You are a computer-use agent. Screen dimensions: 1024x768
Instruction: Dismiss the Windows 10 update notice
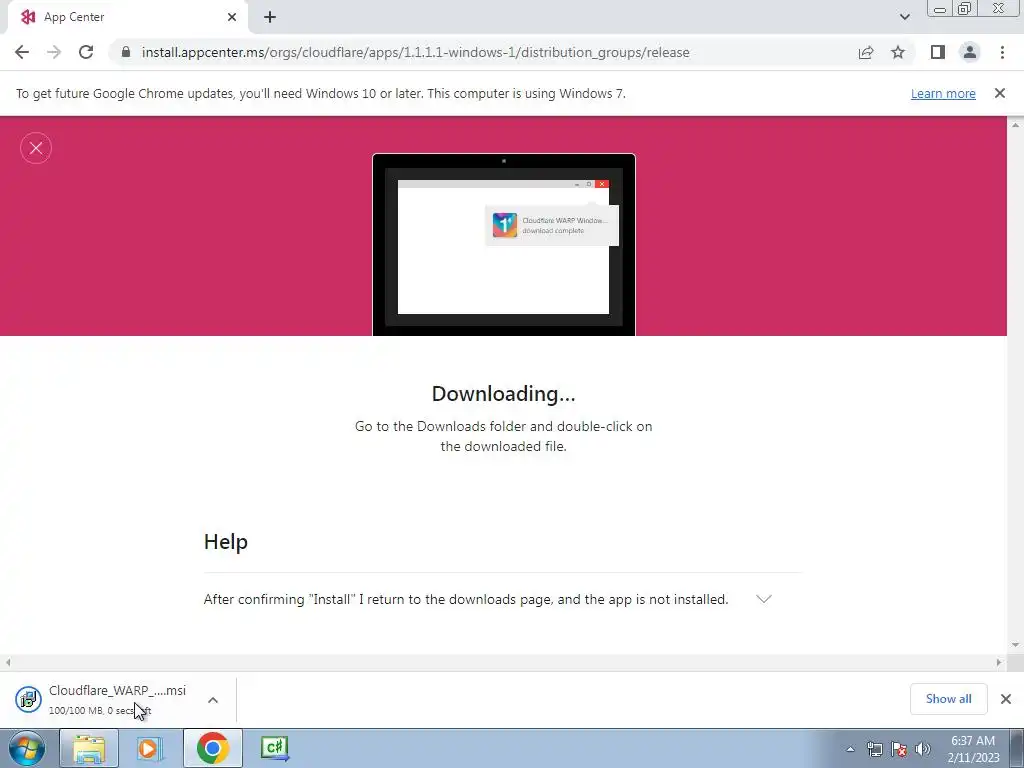tap(1000, 93)
